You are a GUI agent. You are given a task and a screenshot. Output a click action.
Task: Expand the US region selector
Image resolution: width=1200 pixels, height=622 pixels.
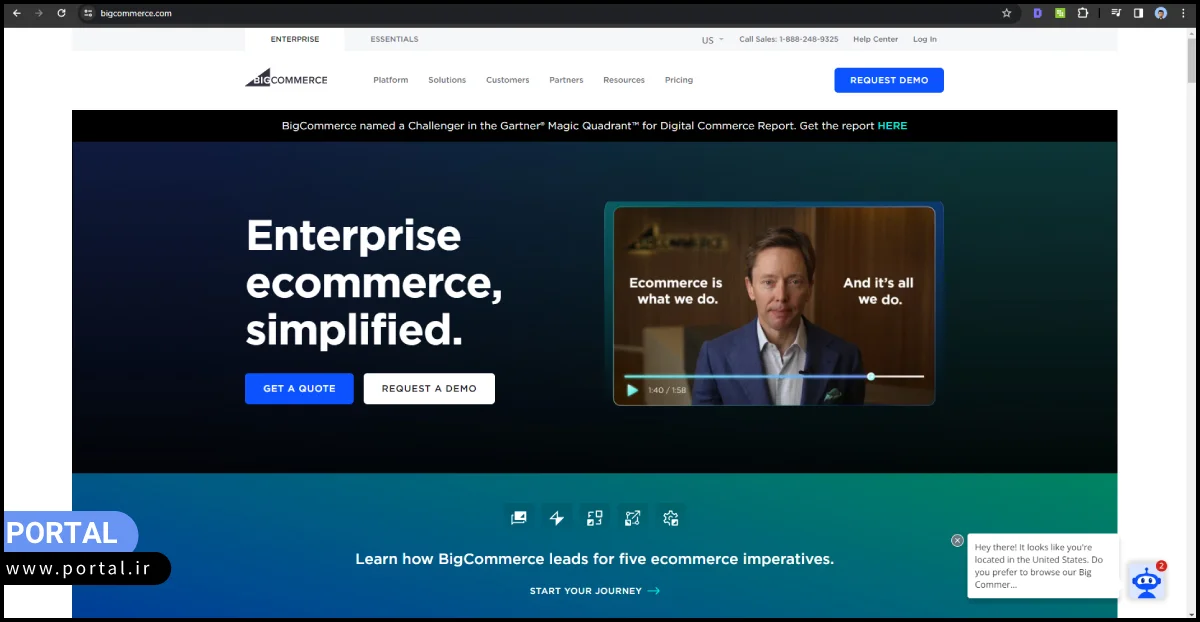point(713,40)
